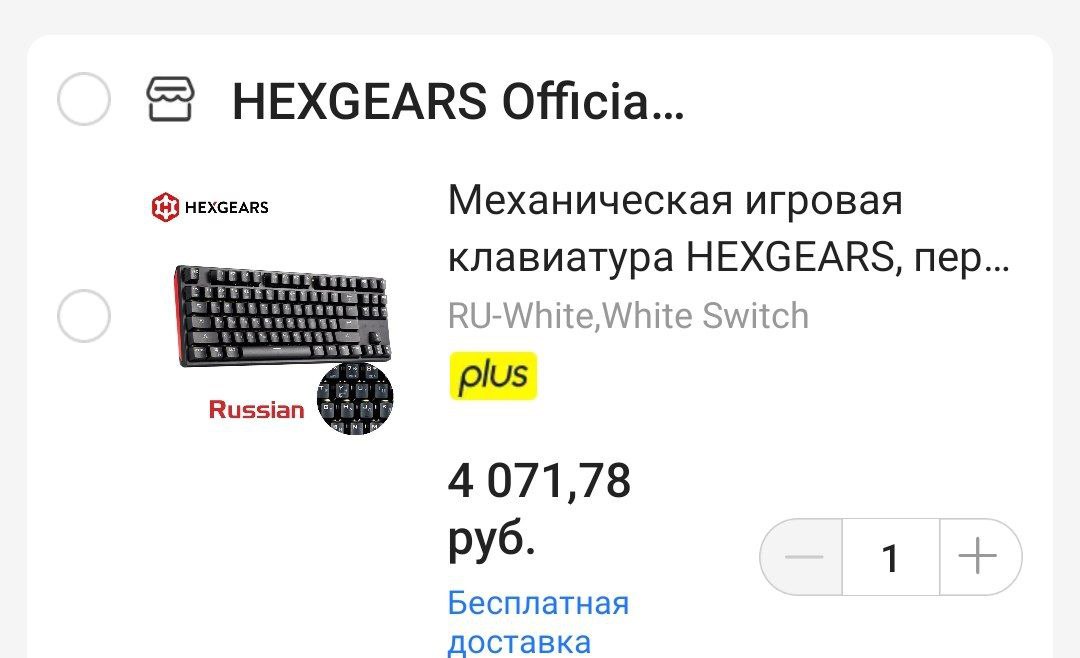Click the word доставка under the price
1080x658 pixels.
(519, 642)
